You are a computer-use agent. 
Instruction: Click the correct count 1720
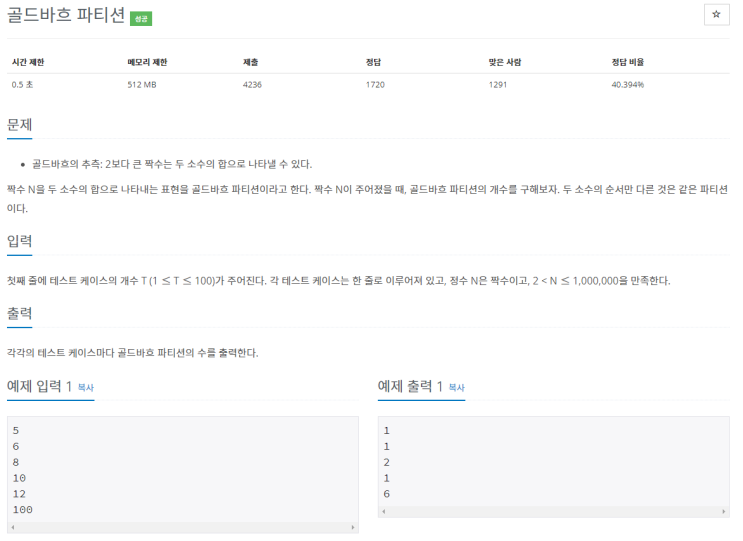point(375,85)
